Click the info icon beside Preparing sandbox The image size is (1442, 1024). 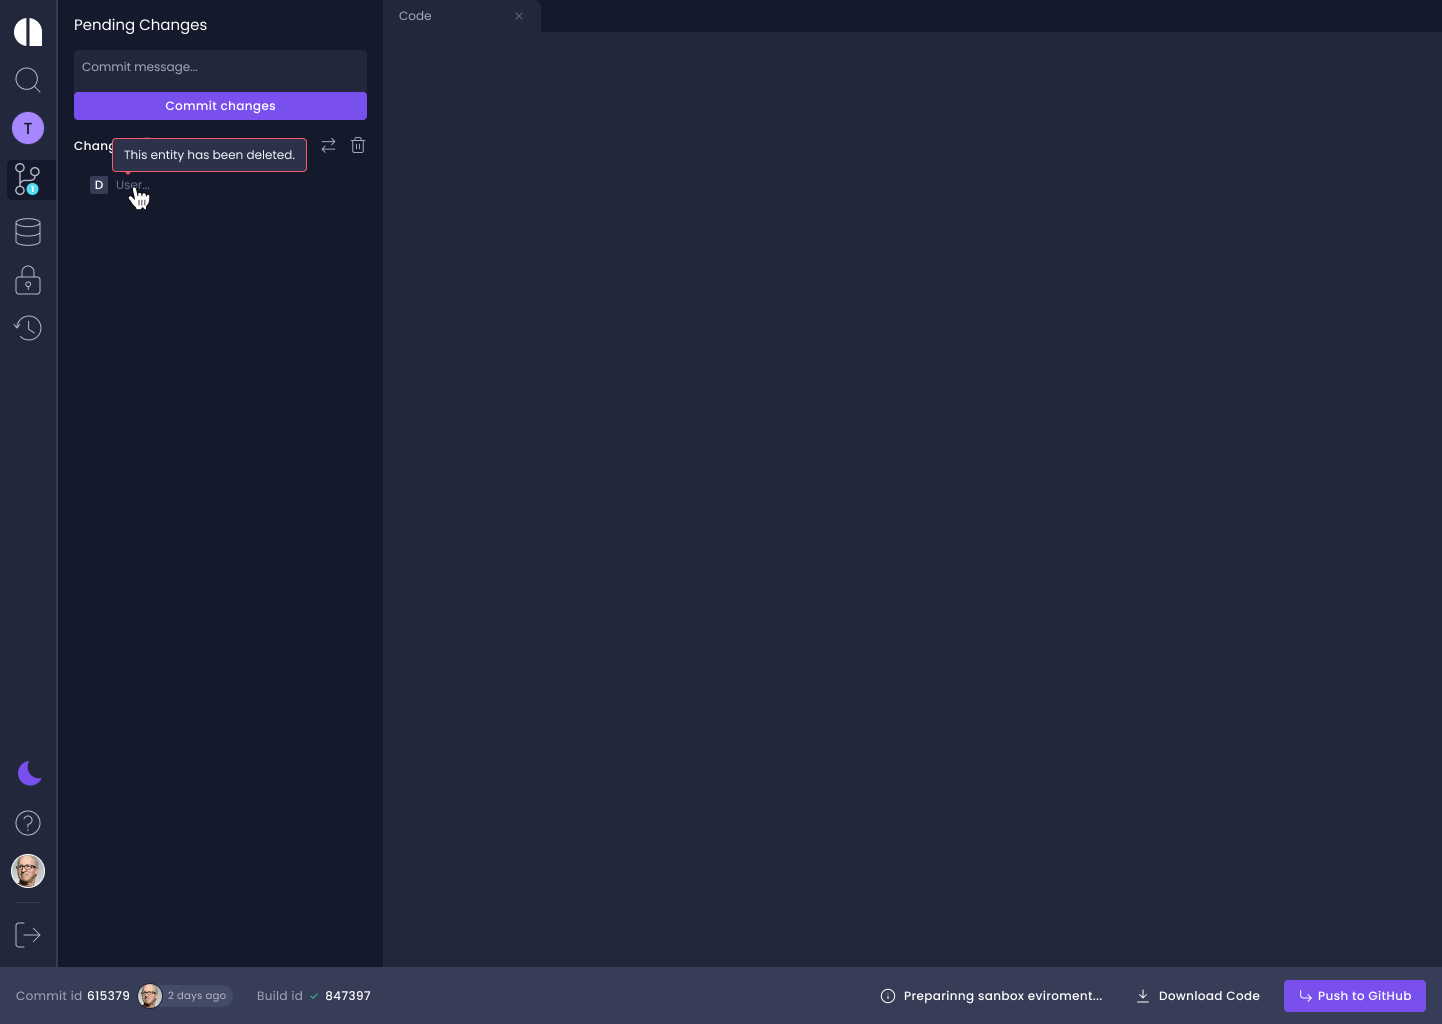click(888, 996)
